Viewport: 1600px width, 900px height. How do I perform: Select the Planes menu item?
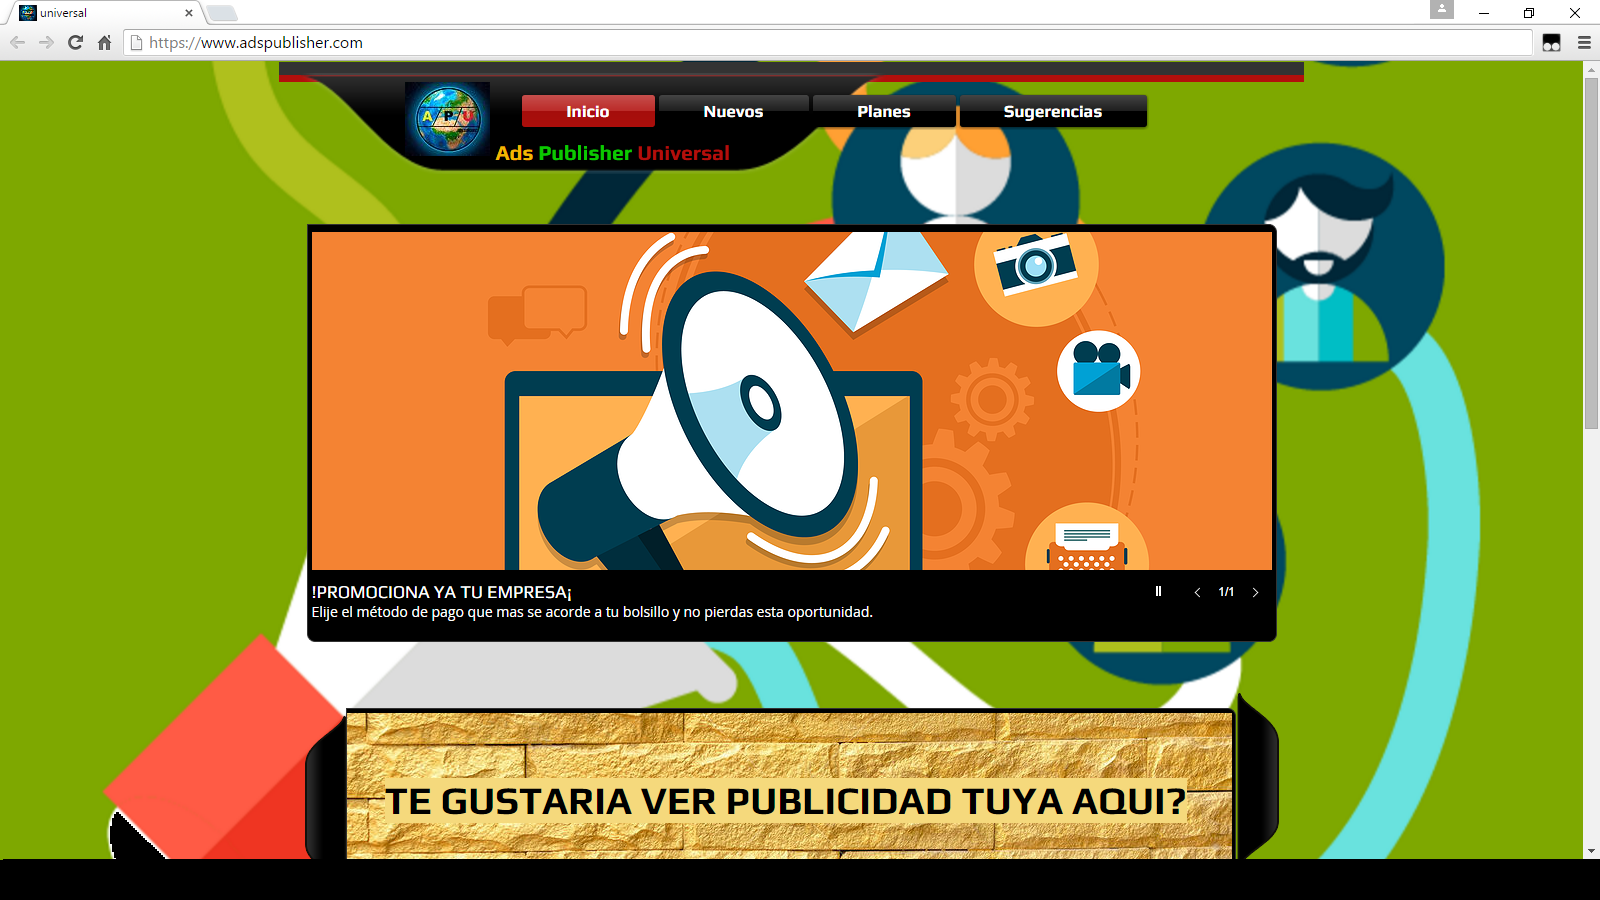pos(884,111)
